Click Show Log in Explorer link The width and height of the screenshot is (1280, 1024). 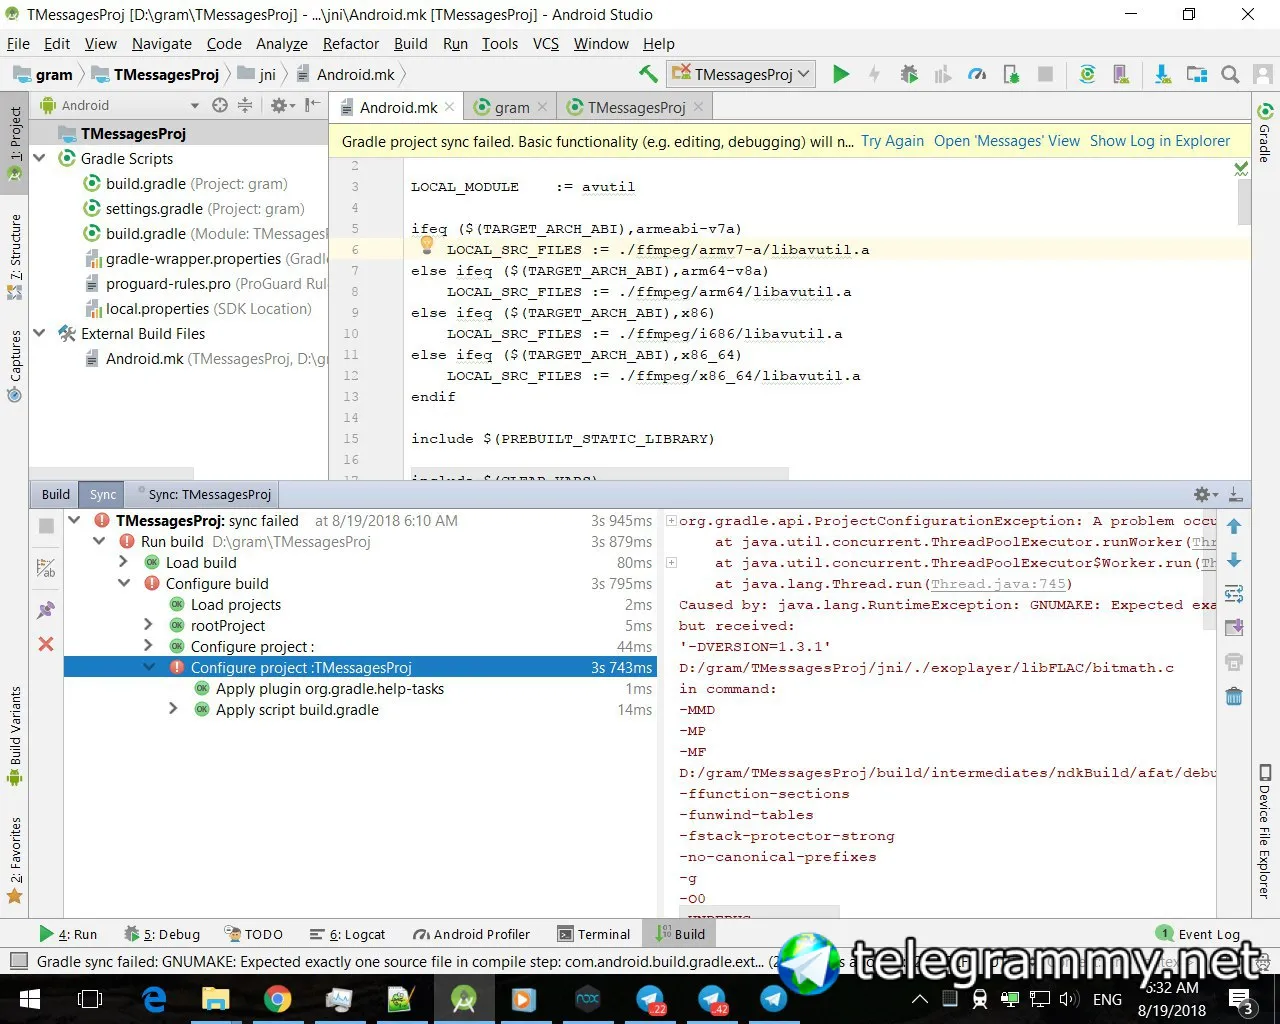click(1159, 141)
